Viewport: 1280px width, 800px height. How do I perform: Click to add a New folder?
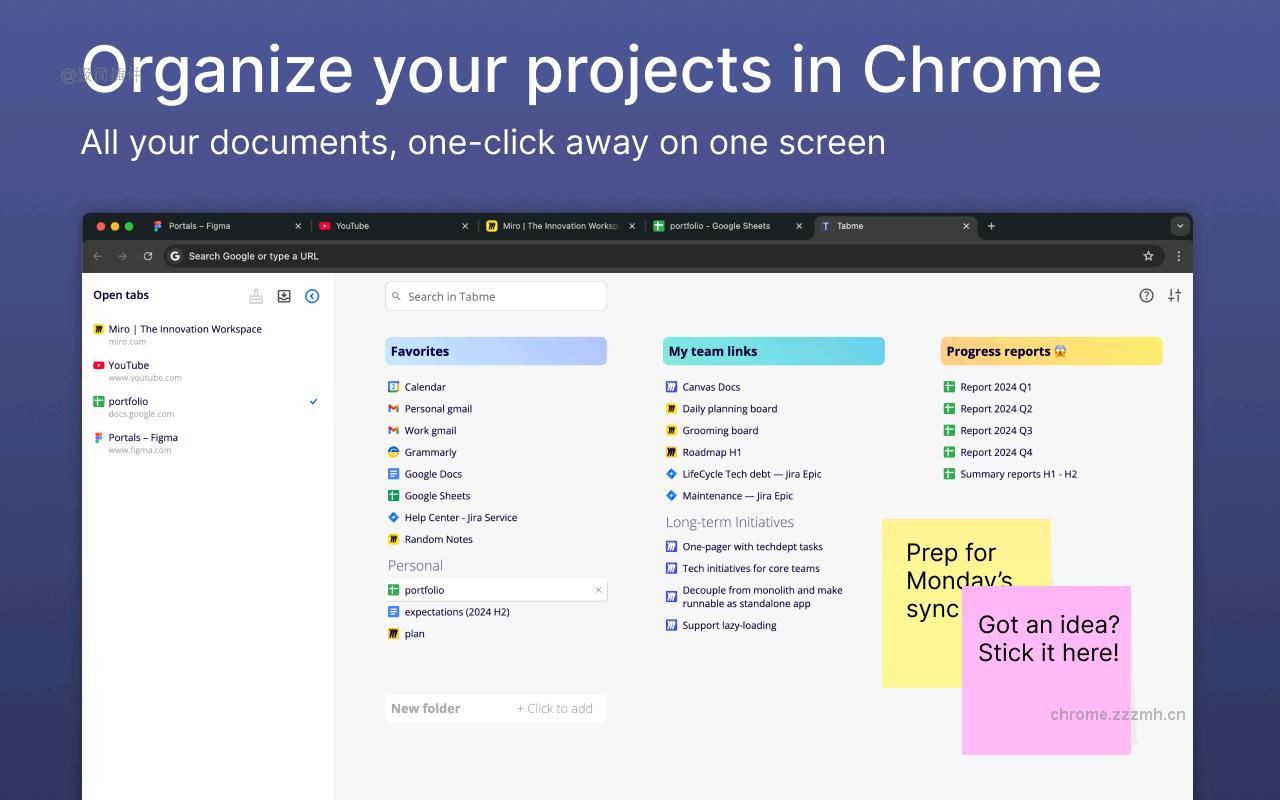pyautogui.click(x=496, y=708)
